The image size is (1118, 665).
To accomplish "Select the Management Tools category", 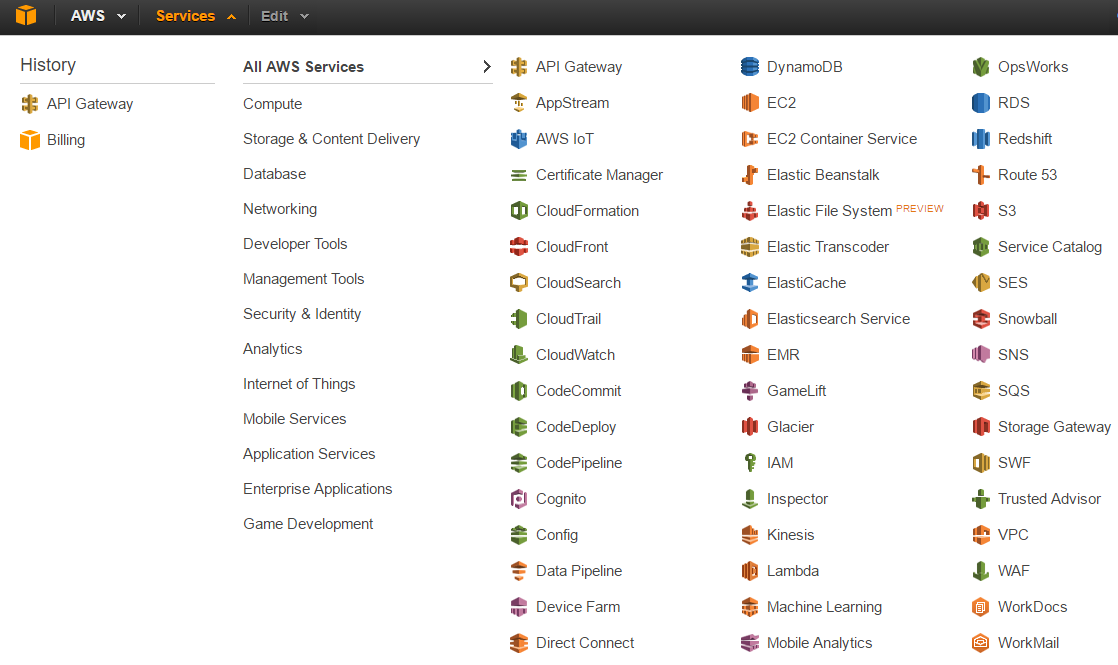I will (x=304, y=279).
